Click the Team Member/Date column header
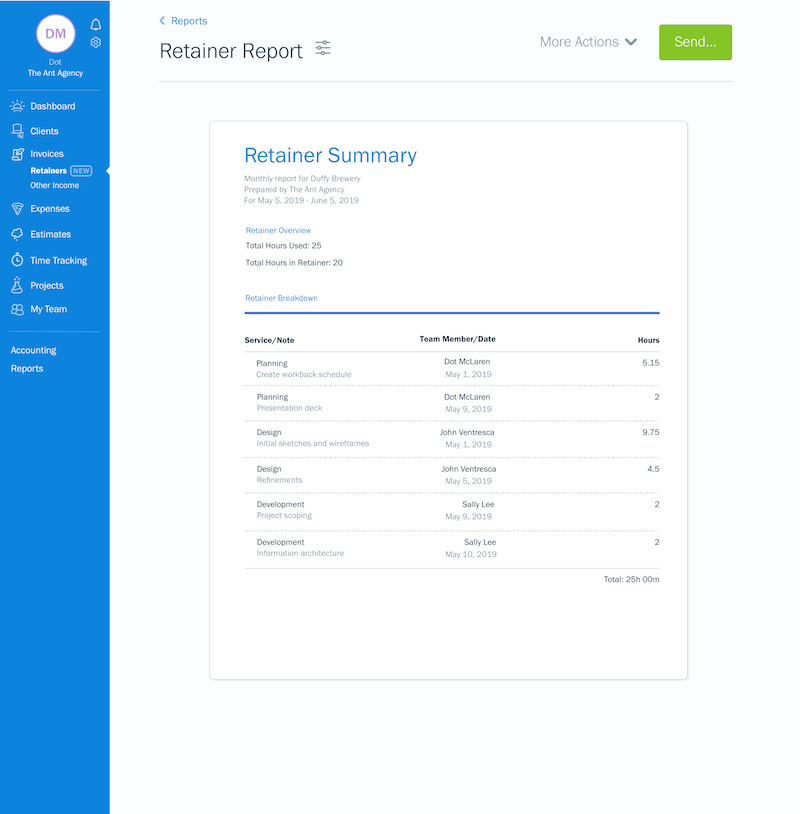The image size is (800, 814). click(457, 339)
